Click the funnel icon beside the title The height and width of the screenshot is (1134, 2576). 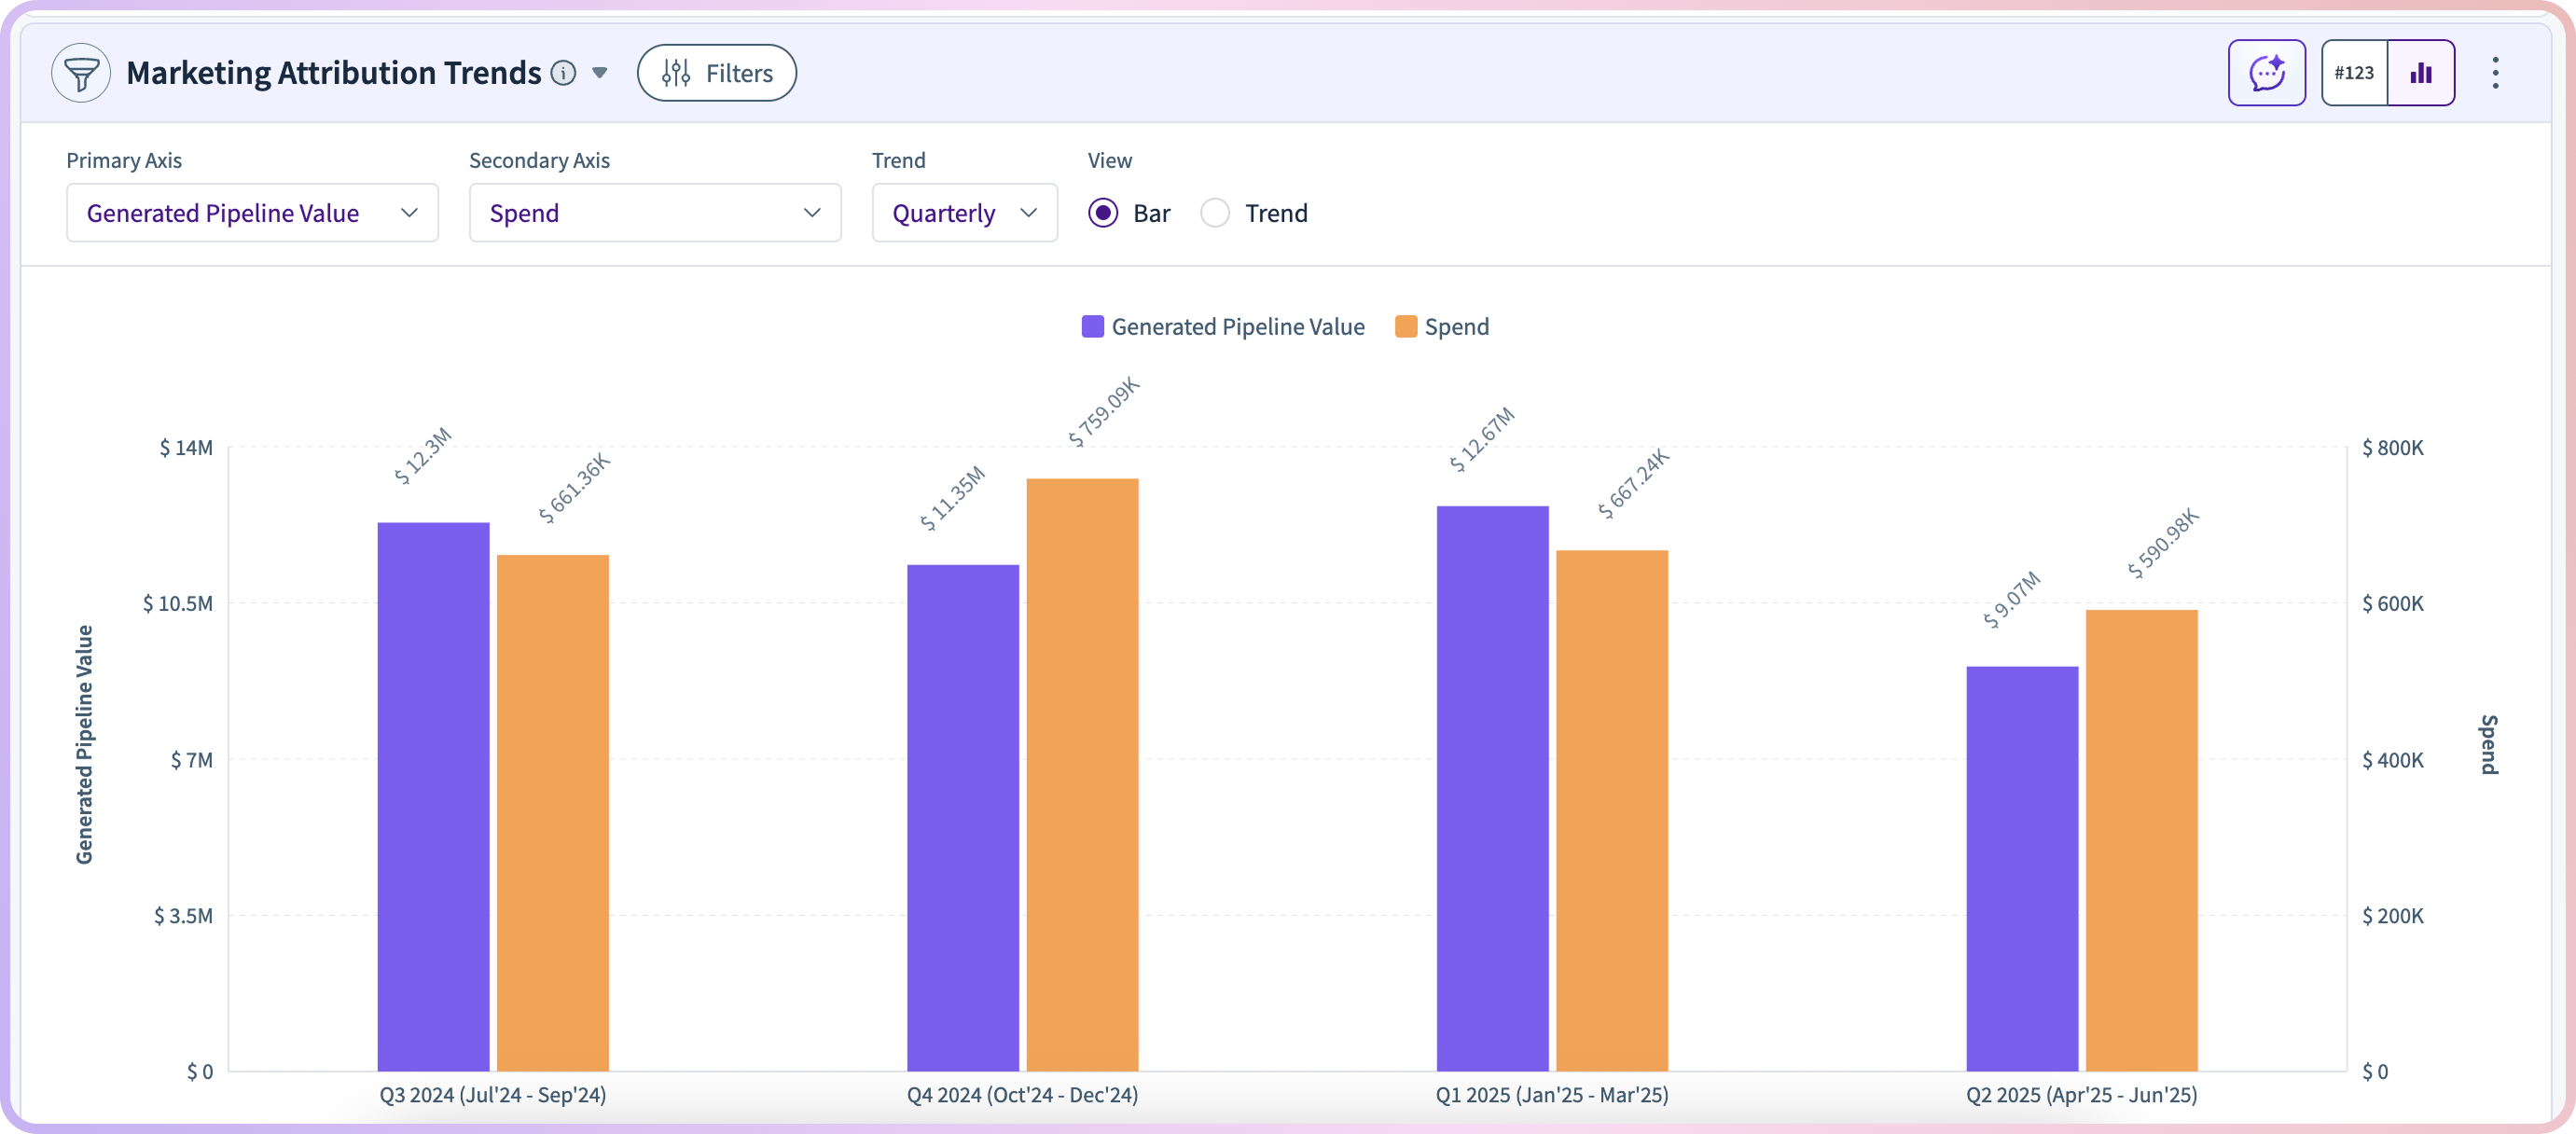pos(81,73)
